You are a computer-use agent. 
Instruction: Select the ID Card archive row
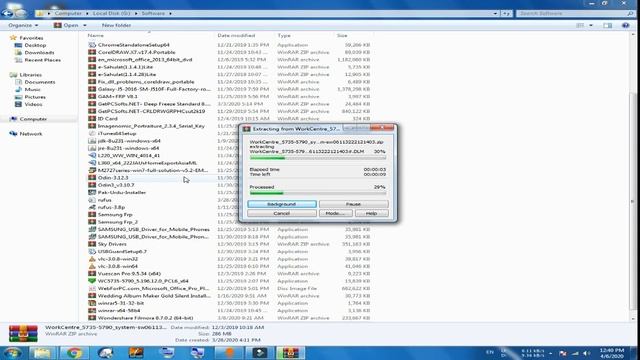coord(229,119)
